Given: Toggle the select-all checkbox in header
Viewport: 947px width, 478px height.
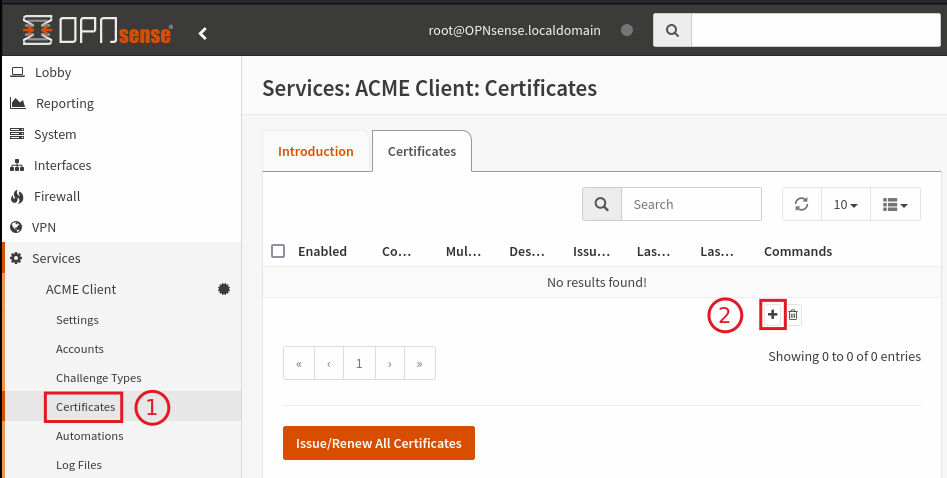Looking at the screenshot, I should (x=278, y=251).
